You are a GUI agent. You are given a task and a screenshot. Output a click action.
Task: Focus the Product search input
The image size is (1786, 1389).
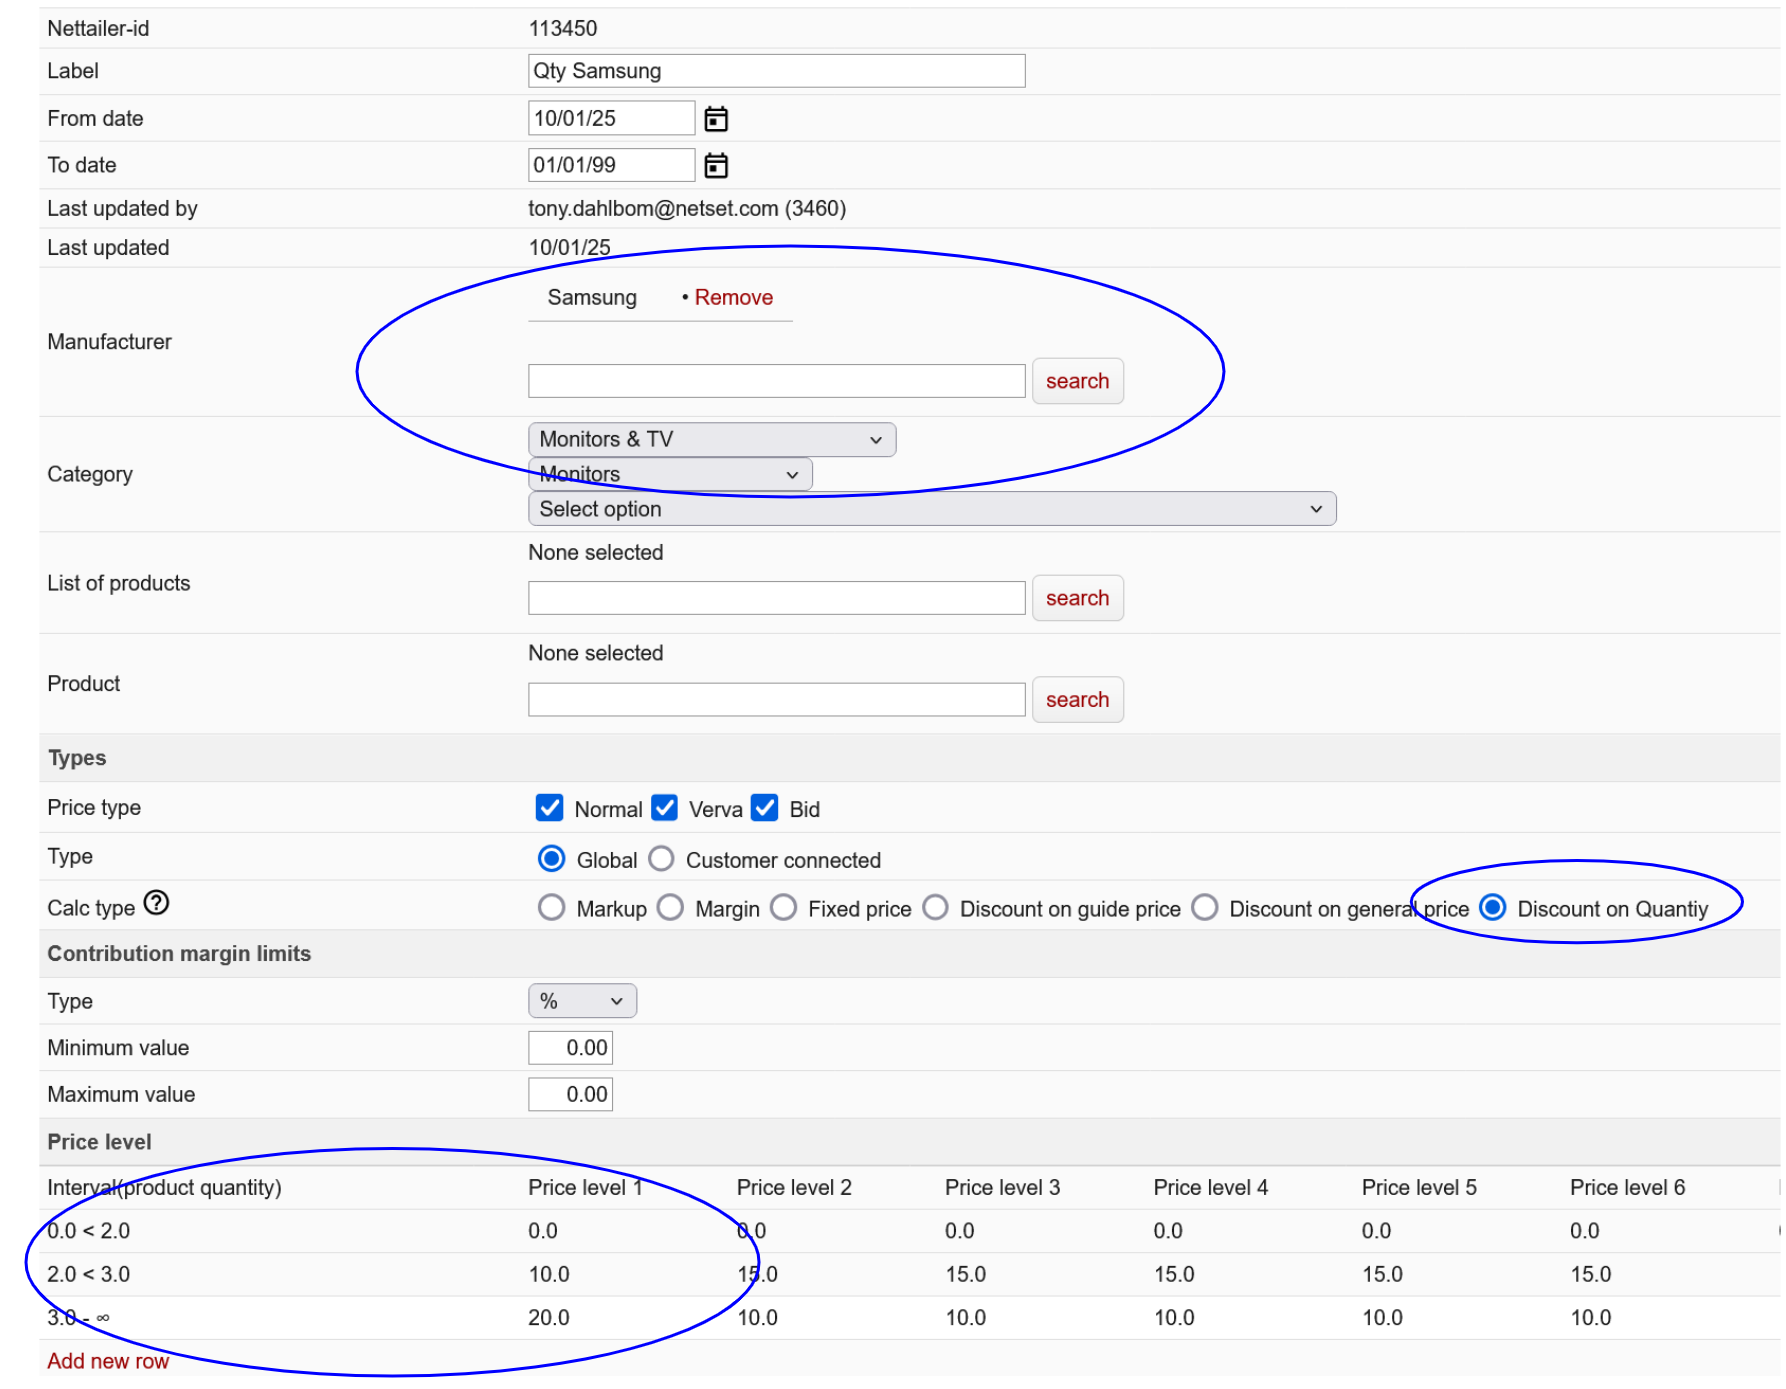pyautogui.click(x=776, y=701)
